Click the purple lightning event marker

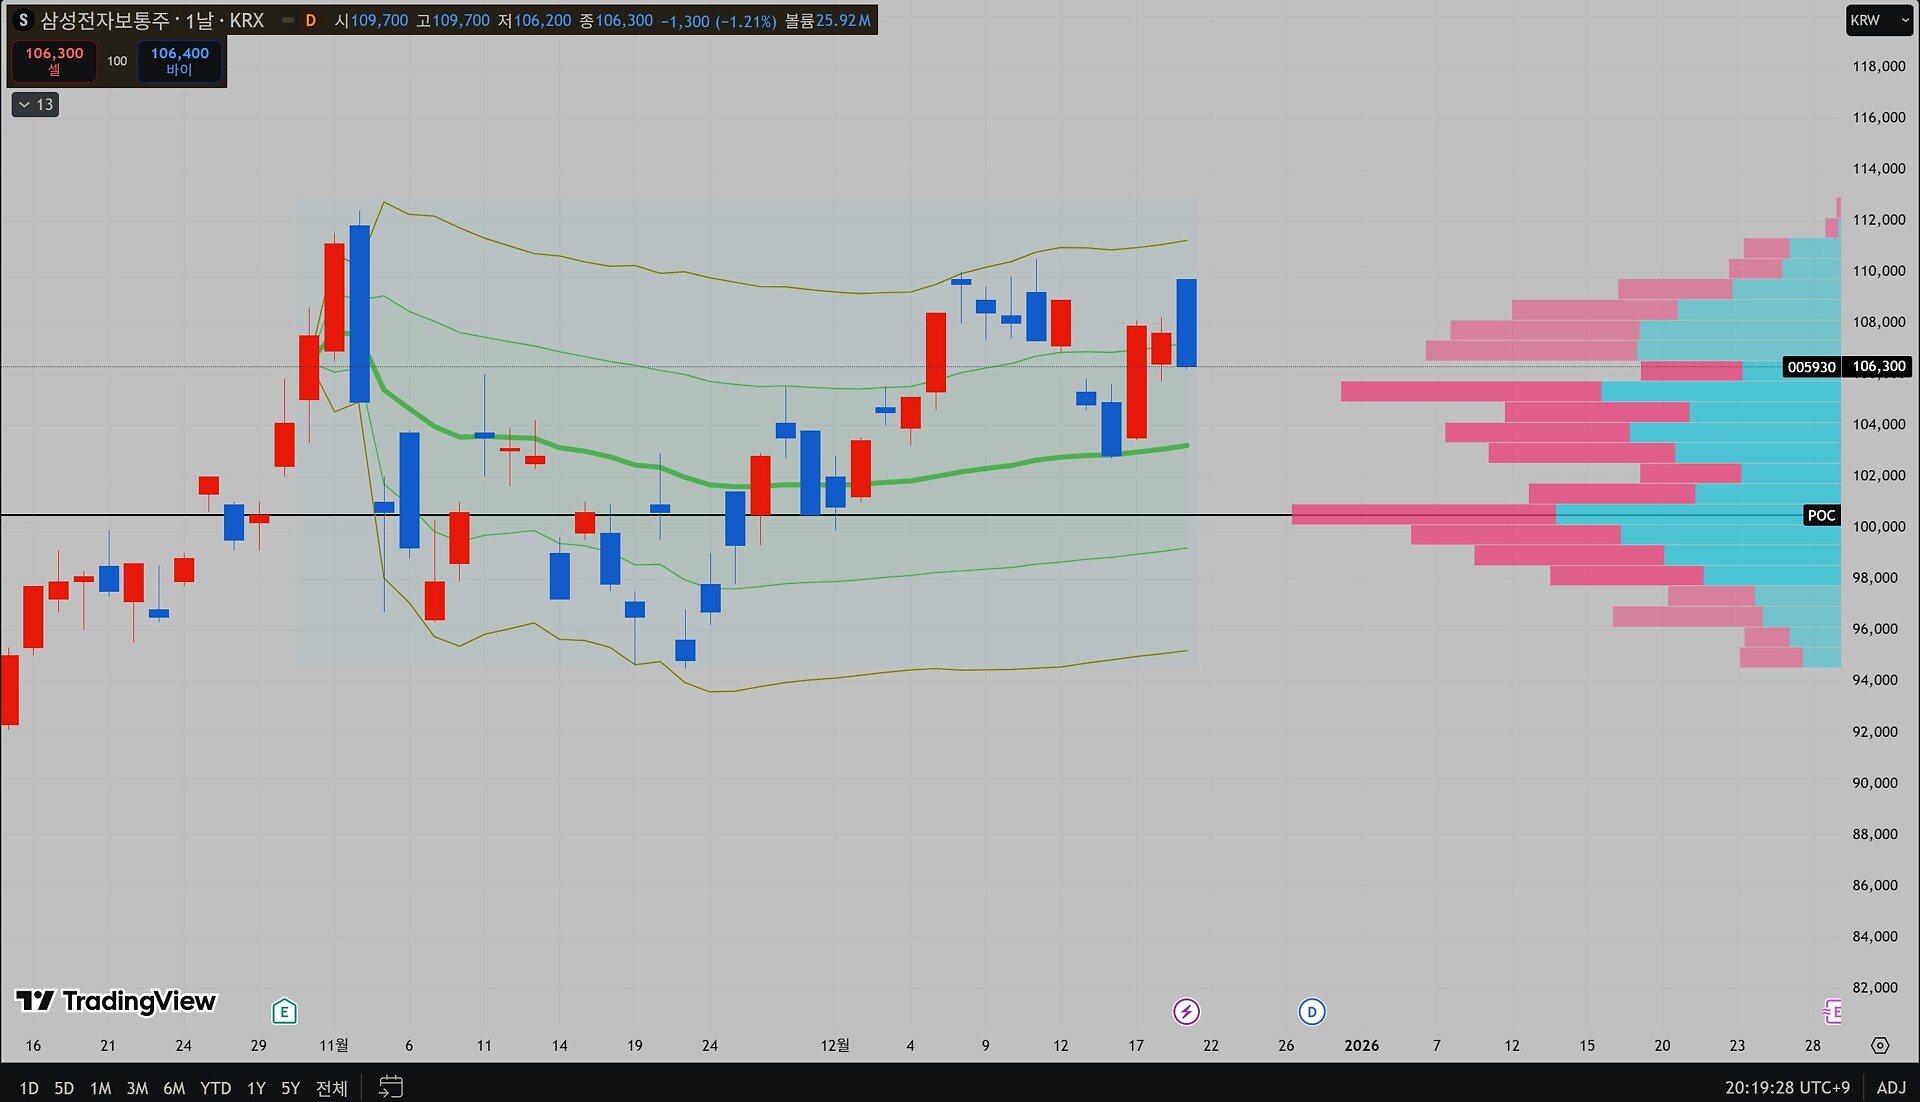coord(1186,1011)
